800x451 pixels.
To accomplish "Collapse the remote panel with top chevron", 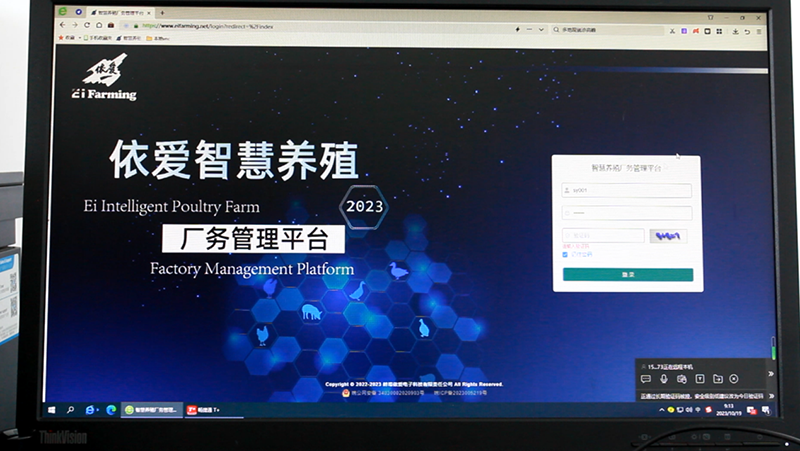I will coord(771,374).
